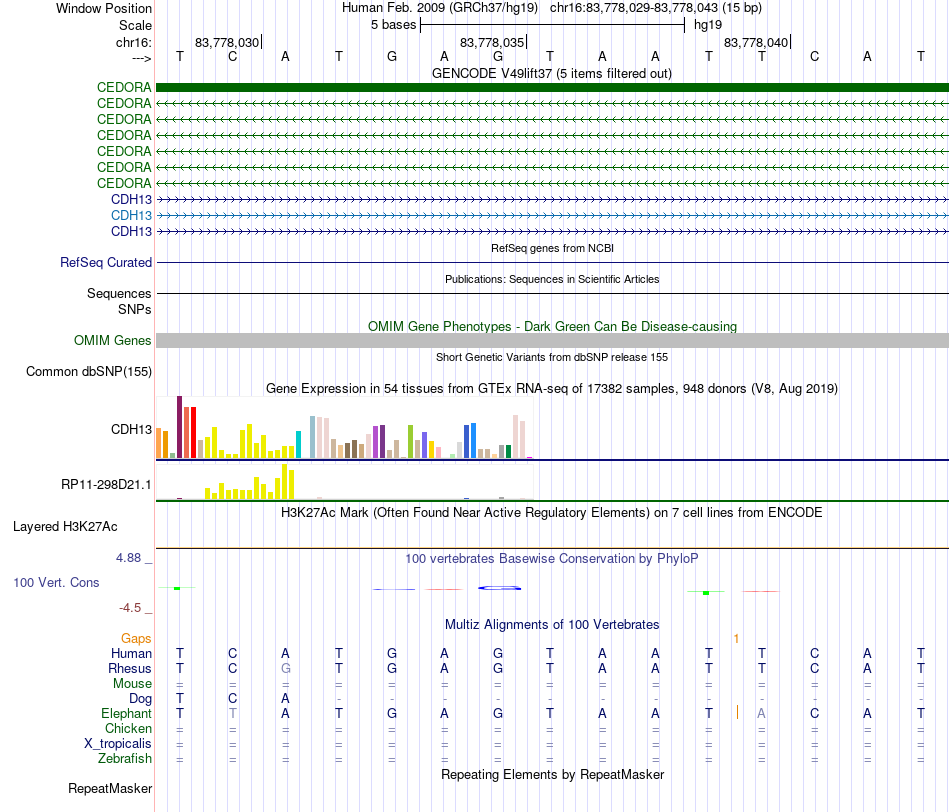Image resolution: width=950 pixels, height=812 pixels.
Task: Click the Elephant alignment row label
Action: [x=126, y=713]
